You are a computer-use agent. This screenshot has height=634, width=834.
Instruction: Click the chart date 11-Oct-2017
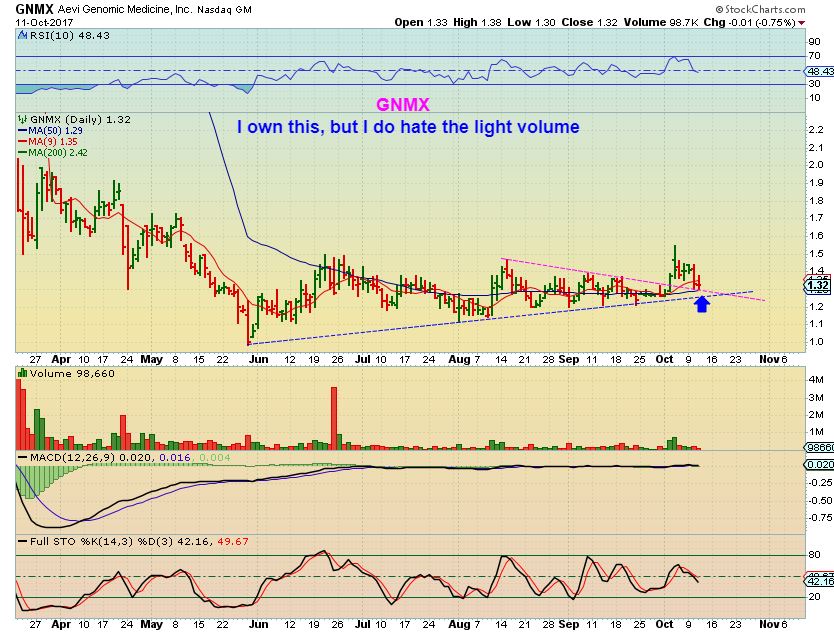[x=44, y=23]
